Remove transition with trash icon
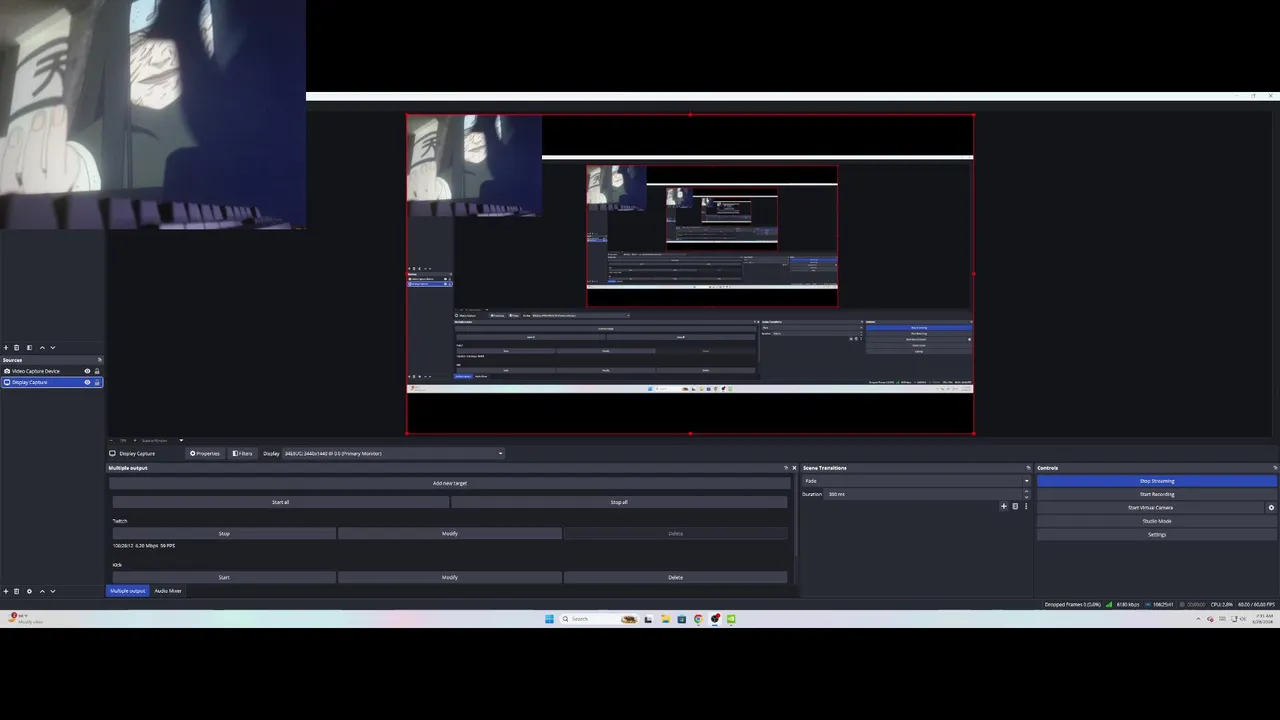The image size is (1280, 720). coord(1015,506)
